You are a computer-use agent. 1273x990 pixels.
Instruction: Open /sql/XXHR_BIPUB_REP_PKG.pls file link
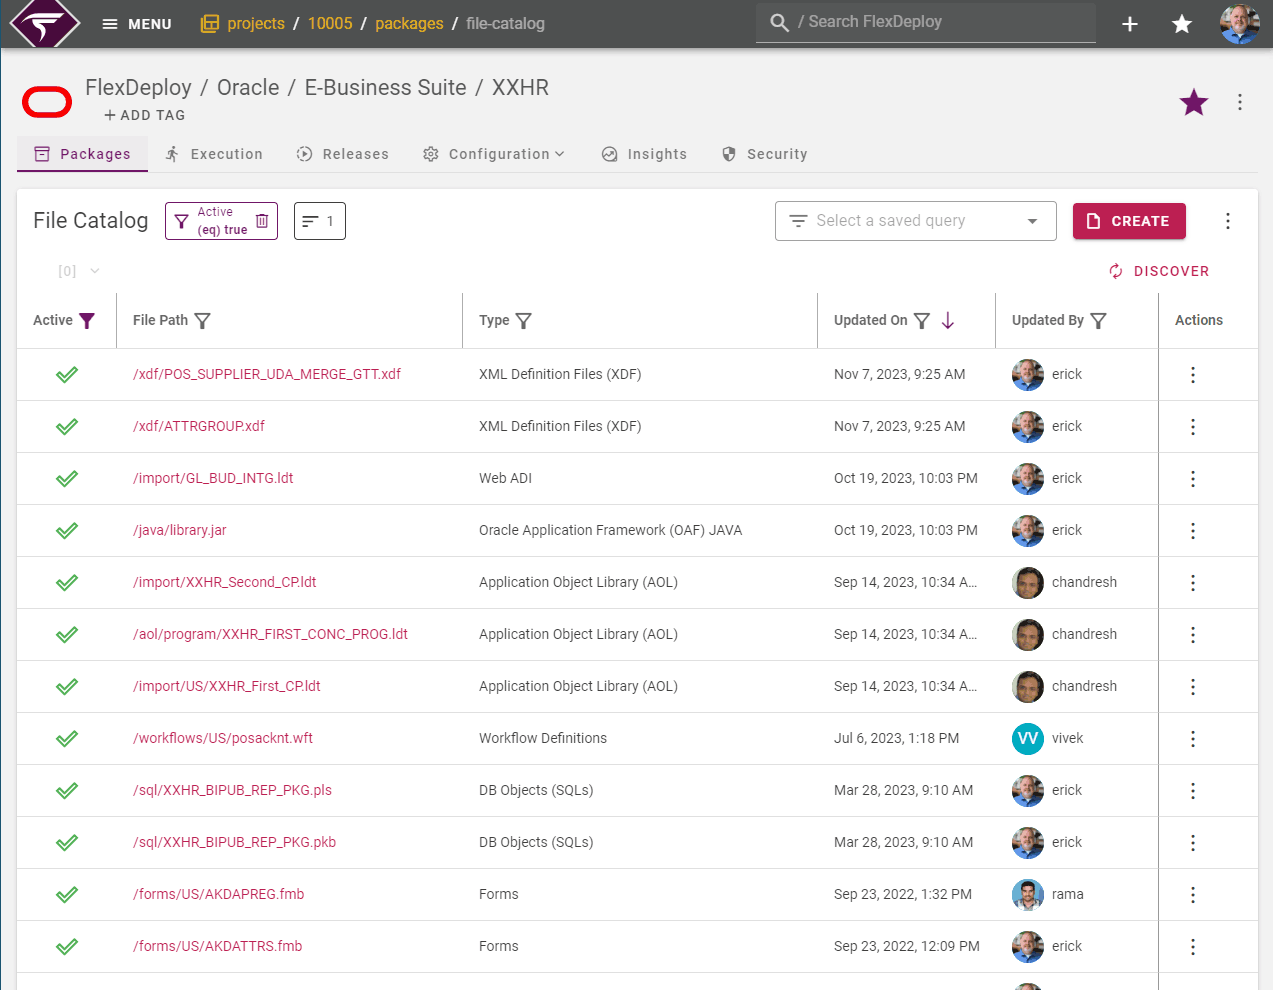click(233, 790)
